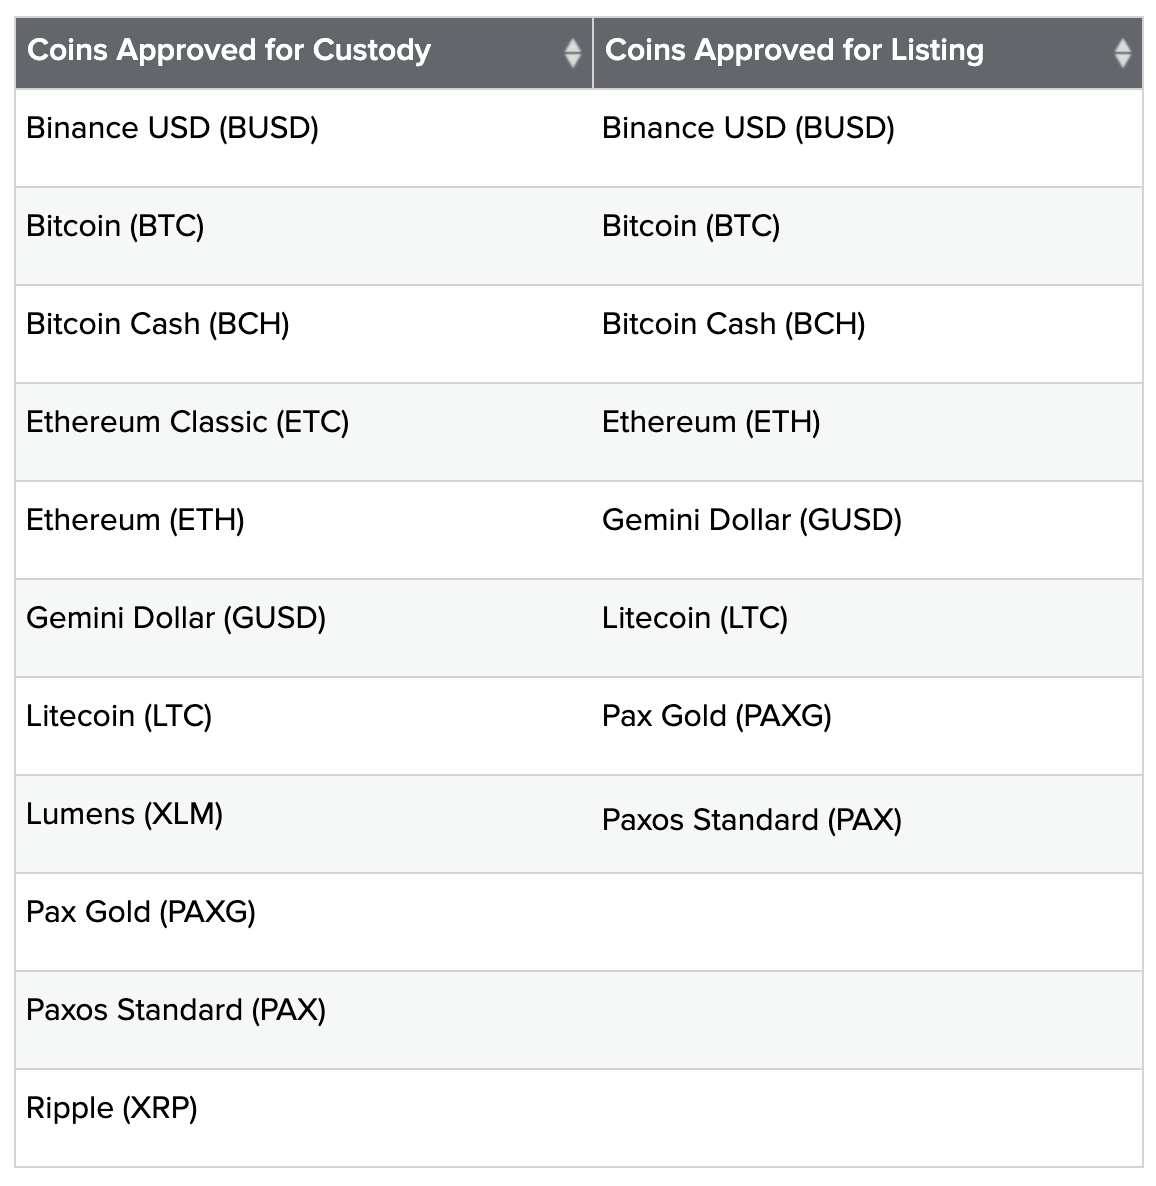1156x1186 pixels.
Task: Select Bitcoin (BTC) in the Listing column
Action: click(691, 226)
